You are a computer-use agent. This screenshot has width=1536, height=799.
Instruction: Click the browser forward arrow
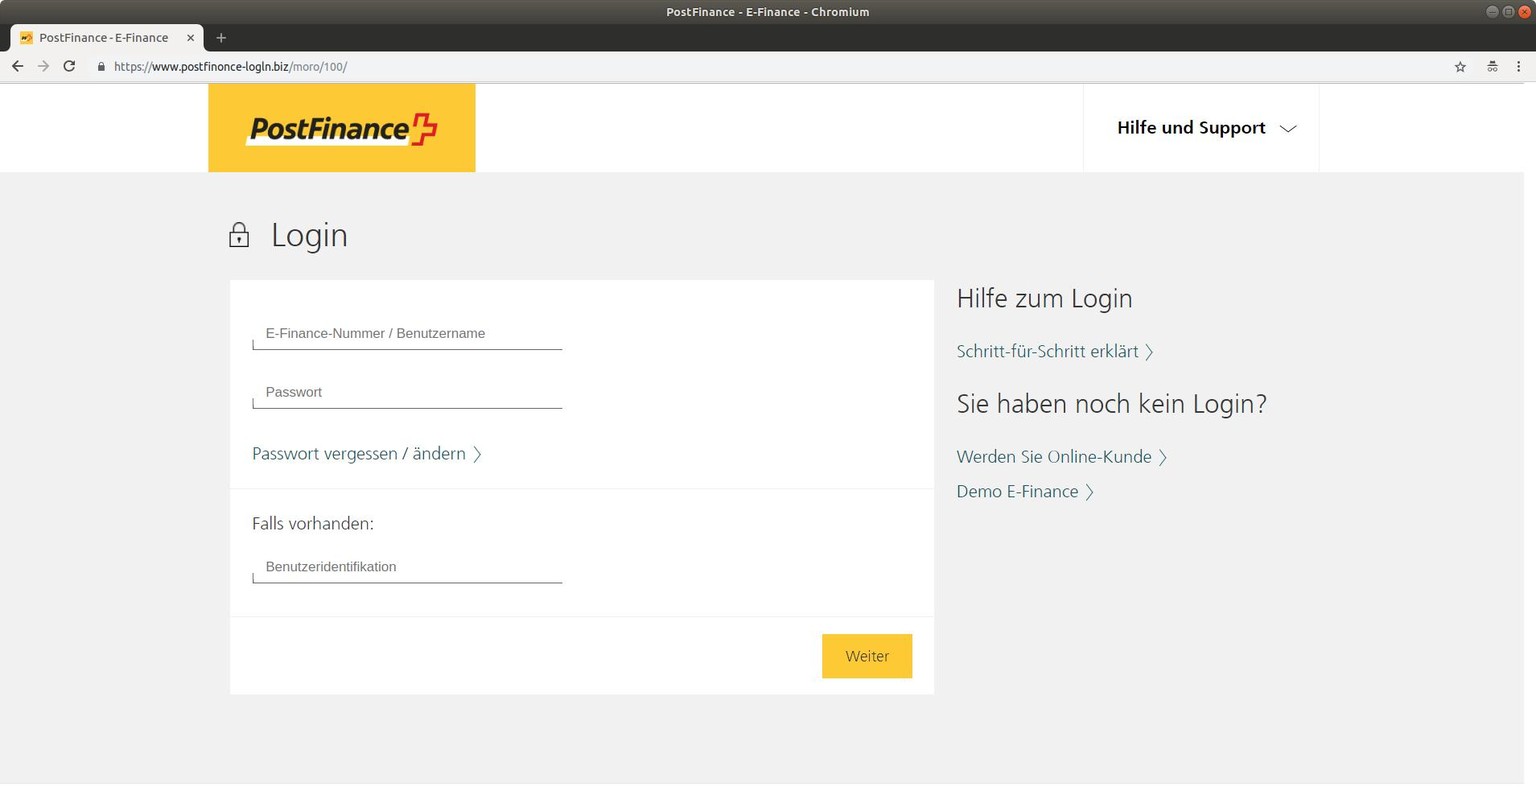43,66
